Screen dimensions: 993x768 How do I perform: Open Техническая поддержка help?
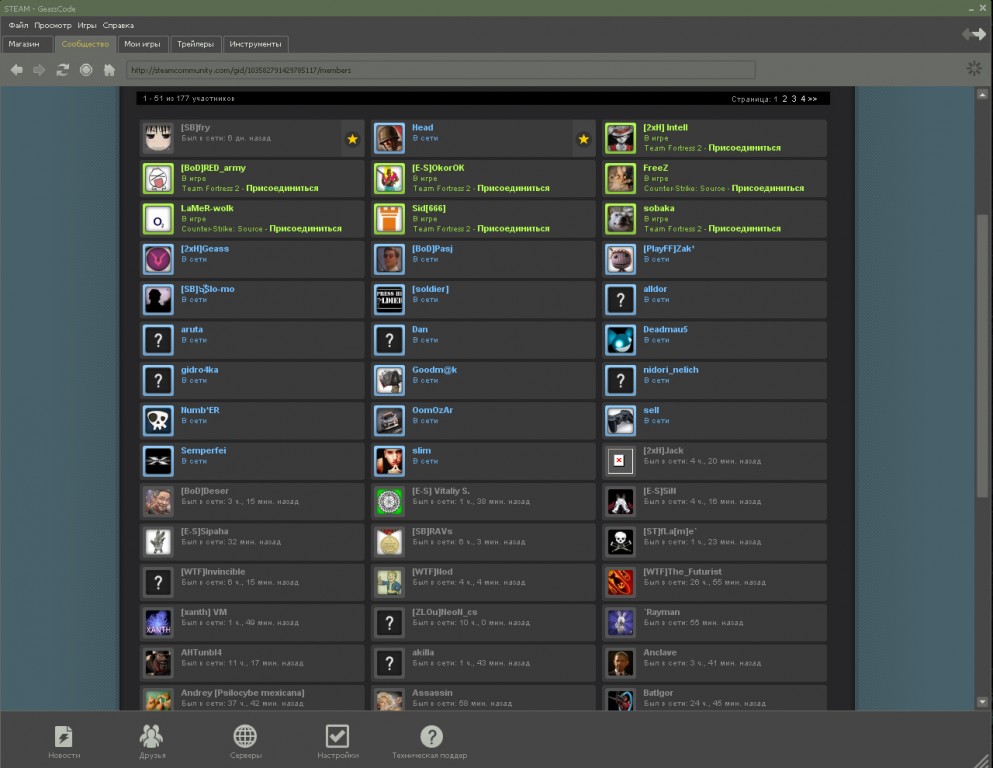point(430,742)
